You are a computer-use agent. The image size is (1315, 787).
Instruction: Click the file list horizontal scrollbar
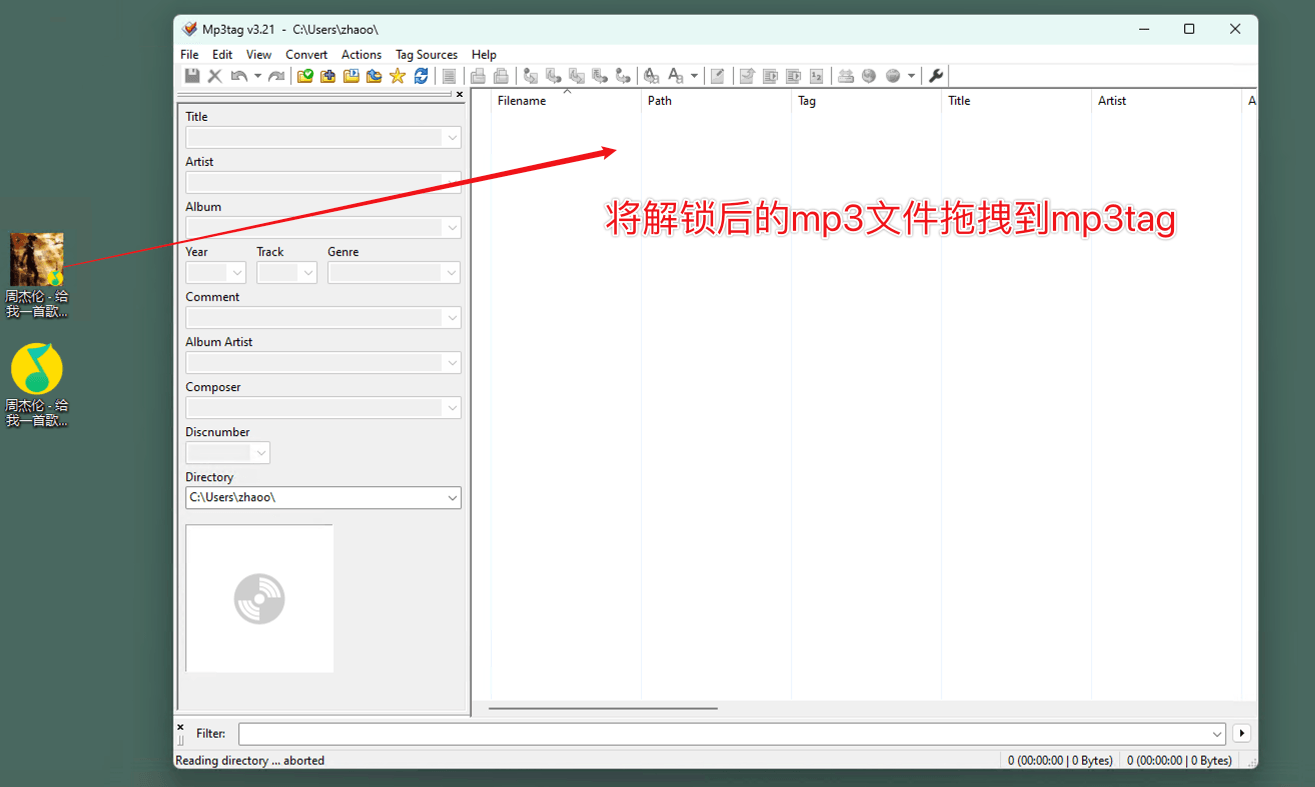(603, 708)
